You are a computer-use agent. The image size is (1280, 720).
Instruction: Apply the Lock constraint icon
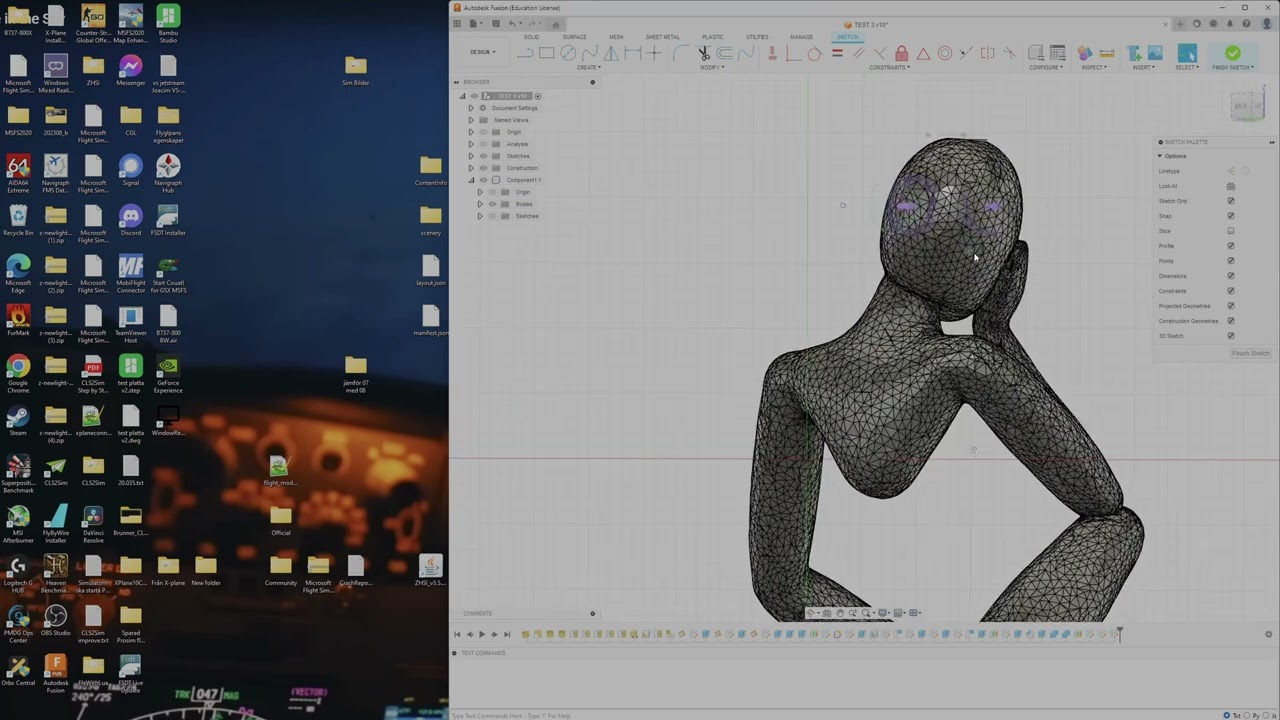(901, 53)
